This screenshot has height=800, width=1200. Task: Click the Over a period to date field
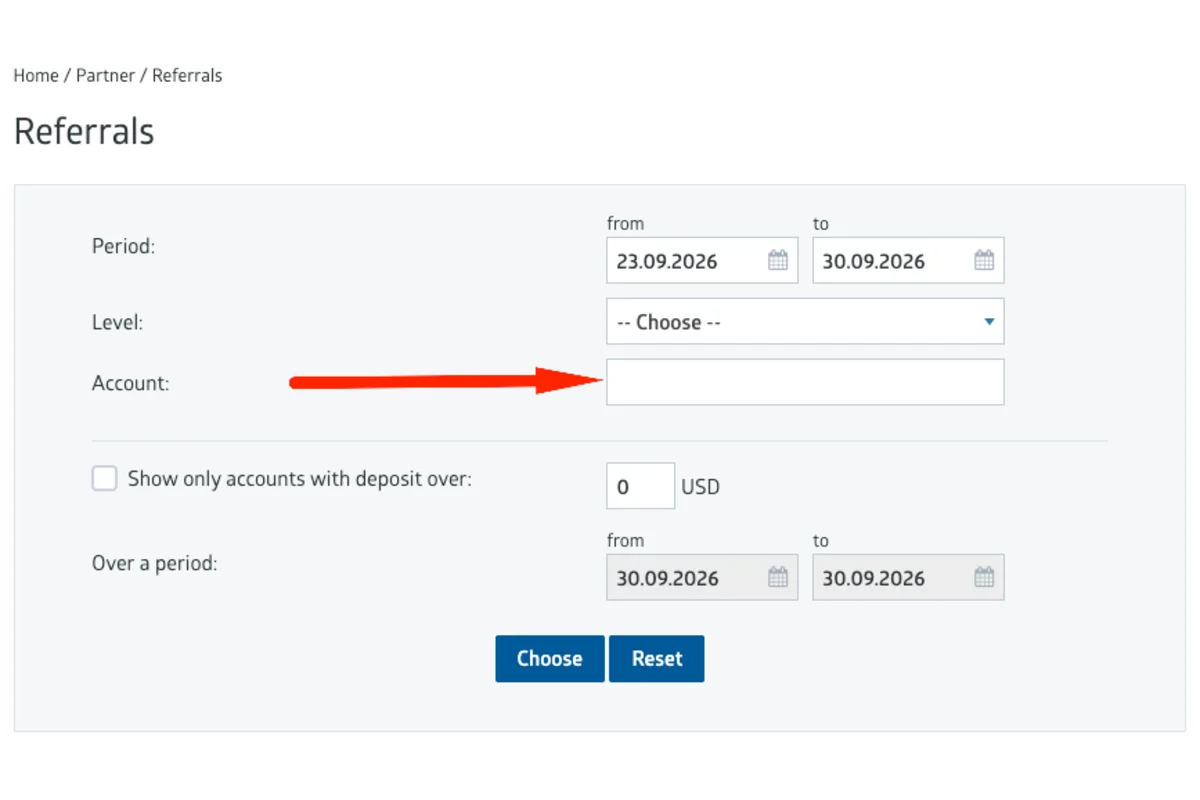[908, 577]
